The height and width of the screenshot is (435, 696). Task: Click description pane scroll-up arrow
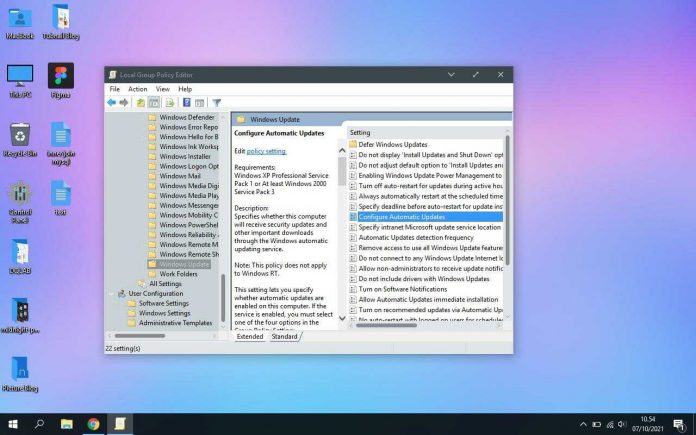(342, 150)
